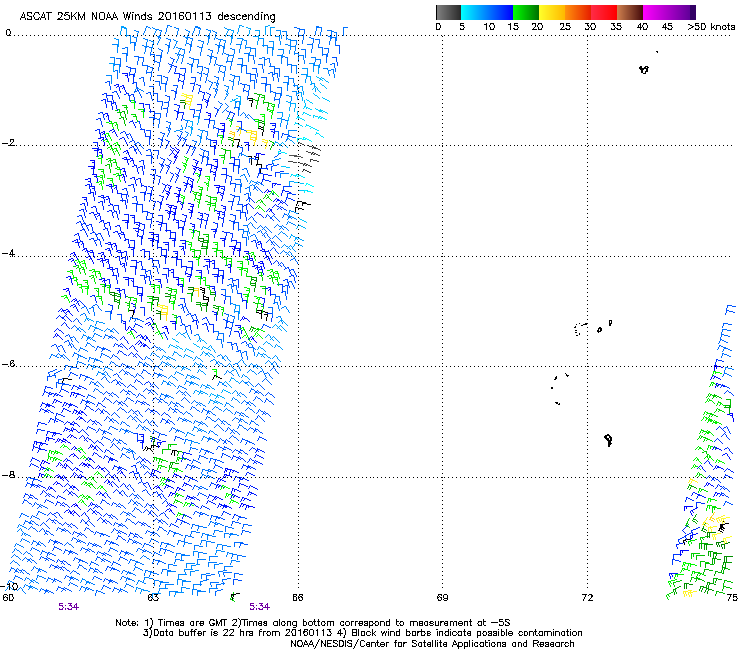Click the 'Times are GMT' note line
The height and width of the screenshot is (650, 740).
(x=313, y=623)
